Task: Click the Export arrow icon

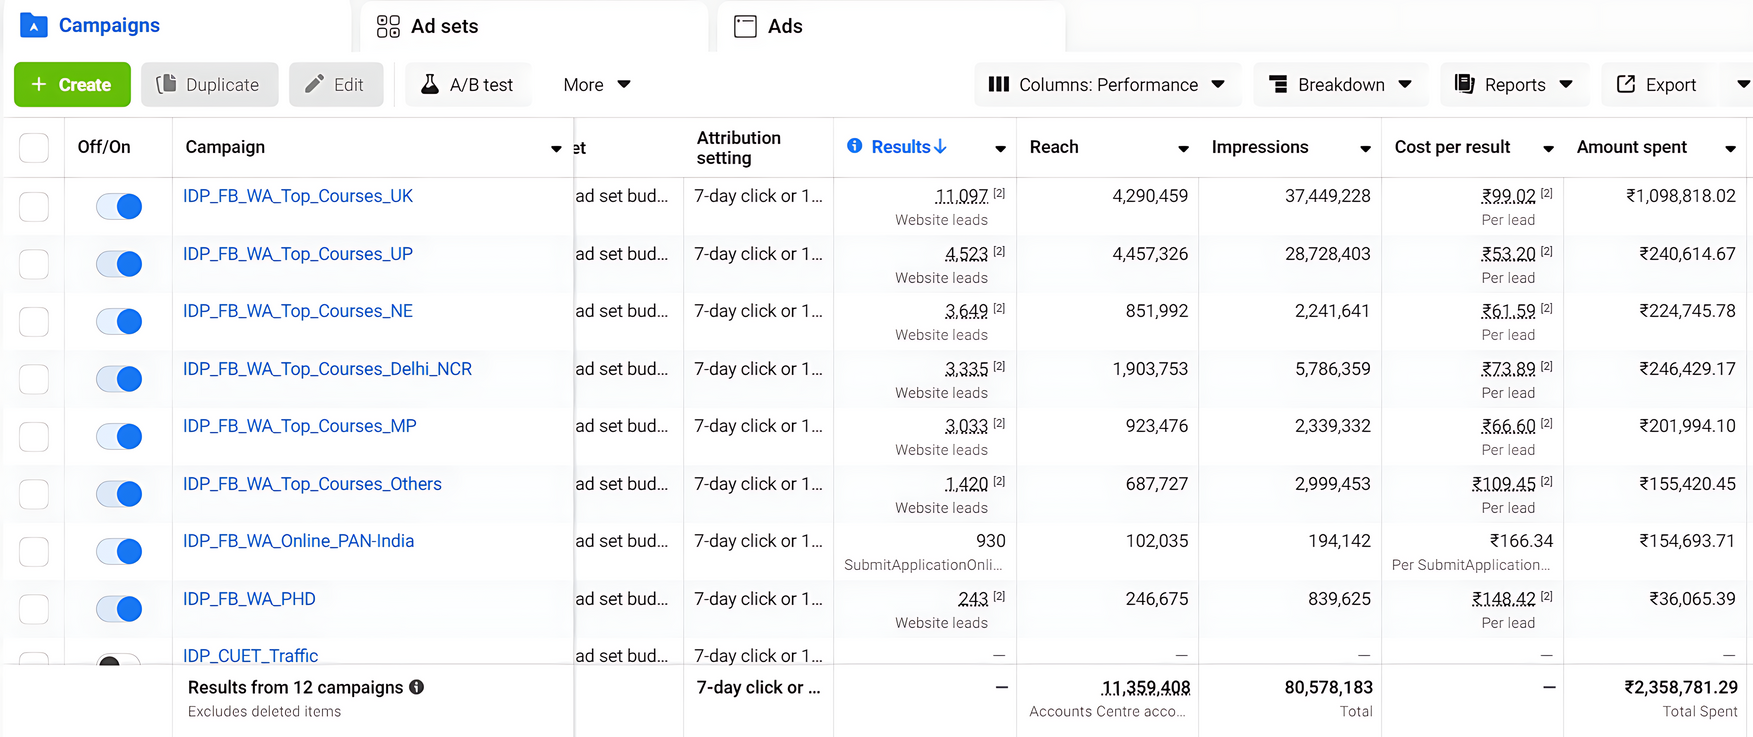Action: [1626, 85]
